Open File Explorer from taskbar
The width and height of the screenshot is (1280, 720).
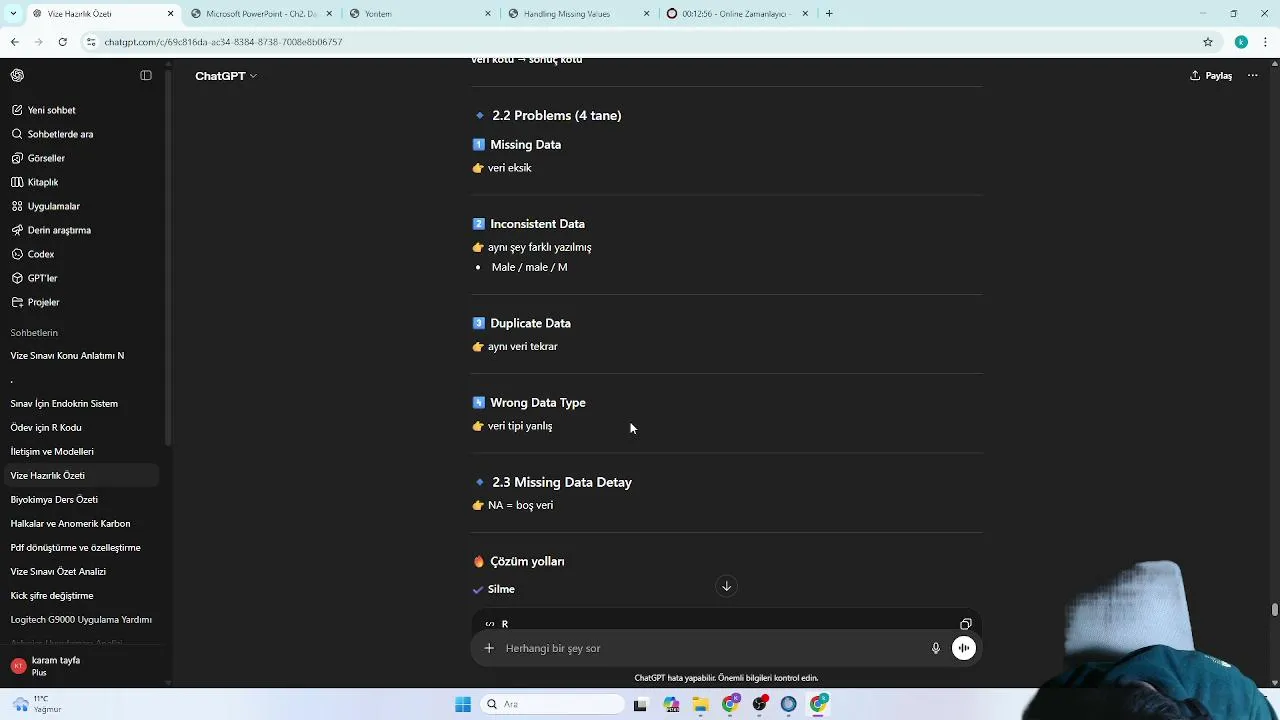(701, 704)
